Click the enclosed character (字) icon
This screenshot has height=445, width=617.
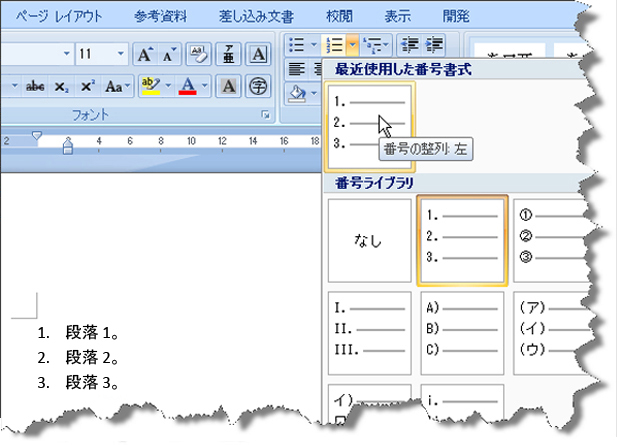(258, 86)
